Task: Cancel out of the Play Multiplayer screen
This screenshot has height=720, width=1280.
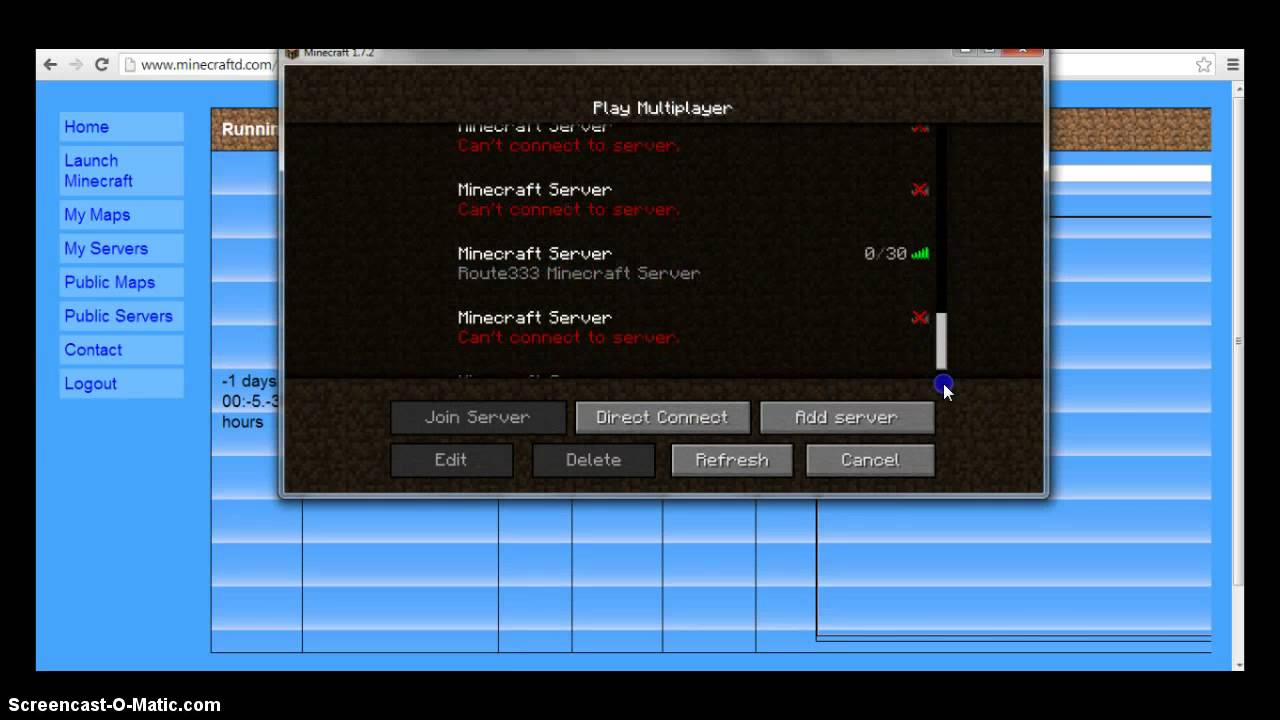Action: pos(870,460)
